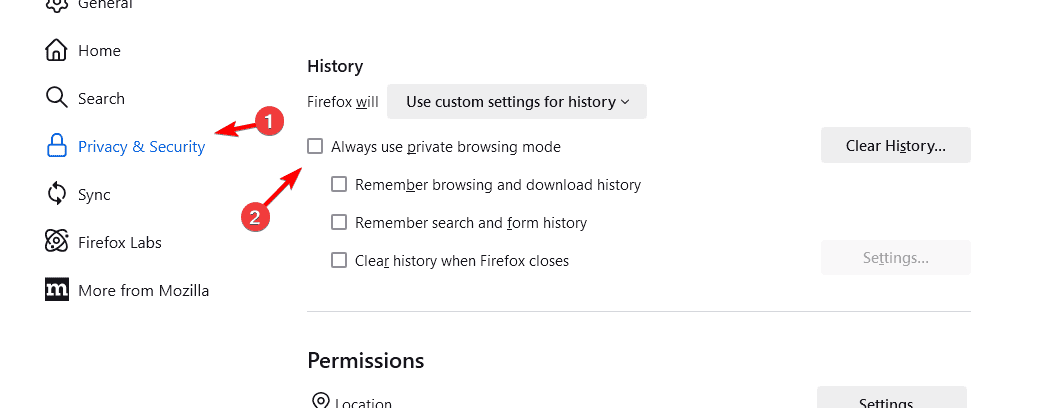Open the history settings dropdown

[x=517, y=101]
